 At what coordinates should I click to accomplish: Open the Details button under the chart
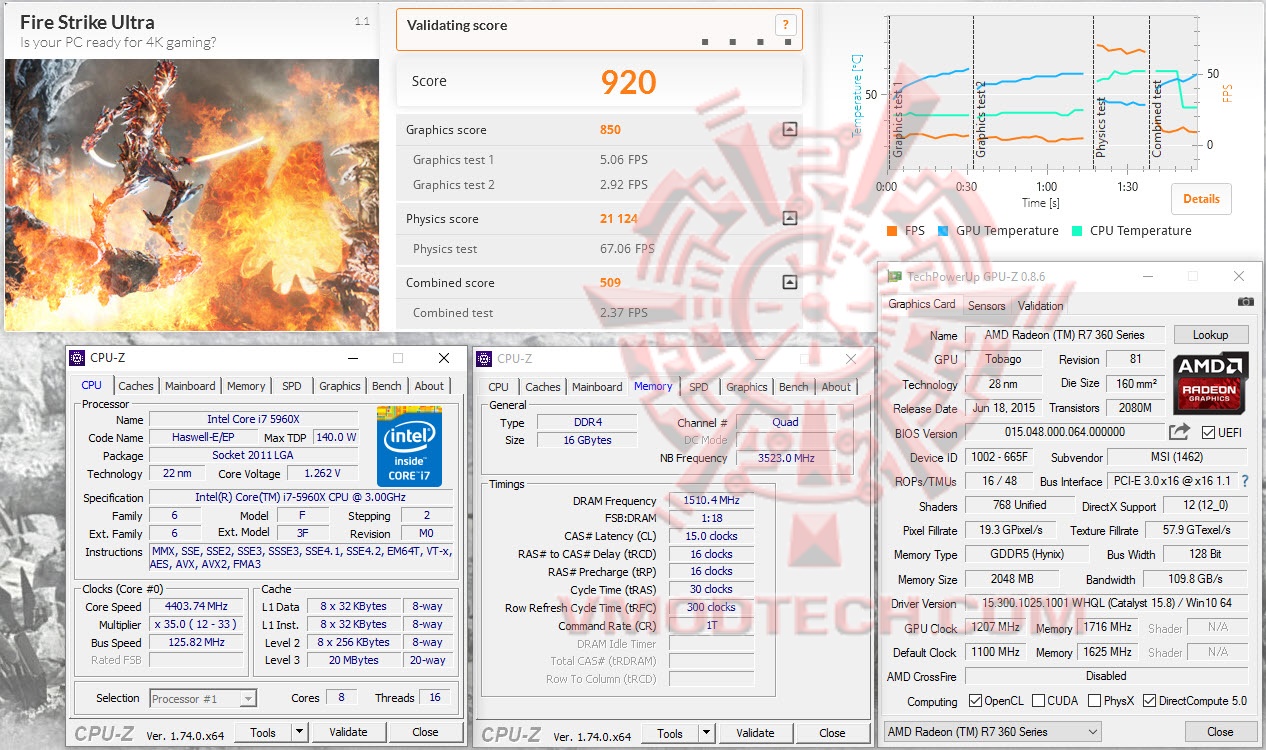point(1201,198)
